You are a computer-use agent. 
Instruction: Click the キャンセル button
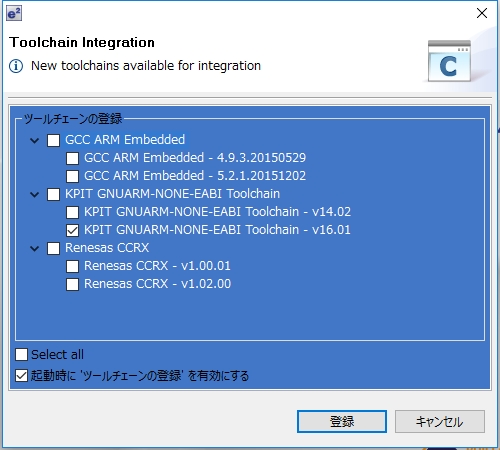440,422
